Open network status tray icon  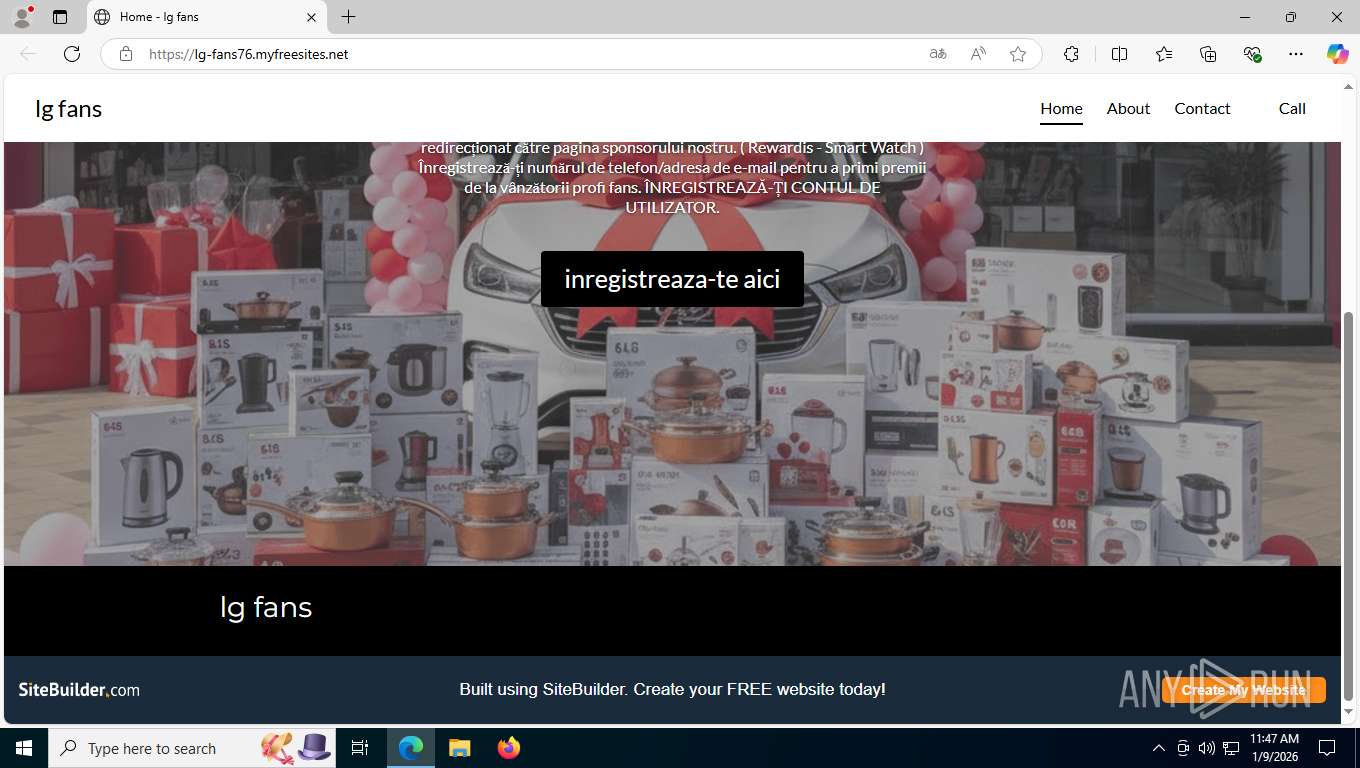1231,748
